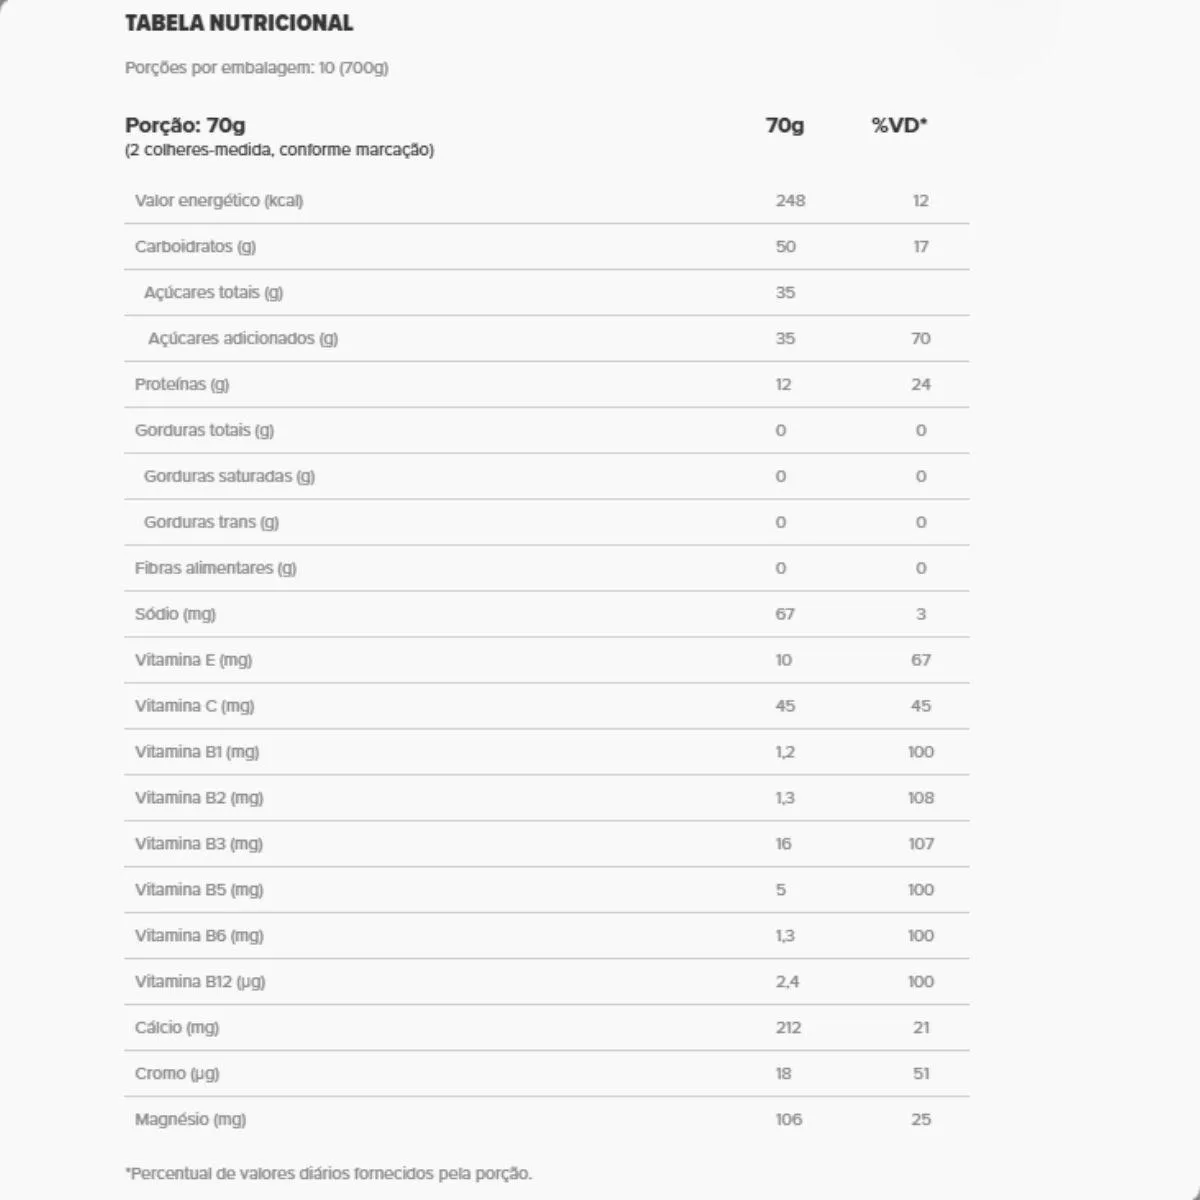Select the Valor energético (kcal) row label
This screenshot has height=1200, width=1200.
pos(219,201)
